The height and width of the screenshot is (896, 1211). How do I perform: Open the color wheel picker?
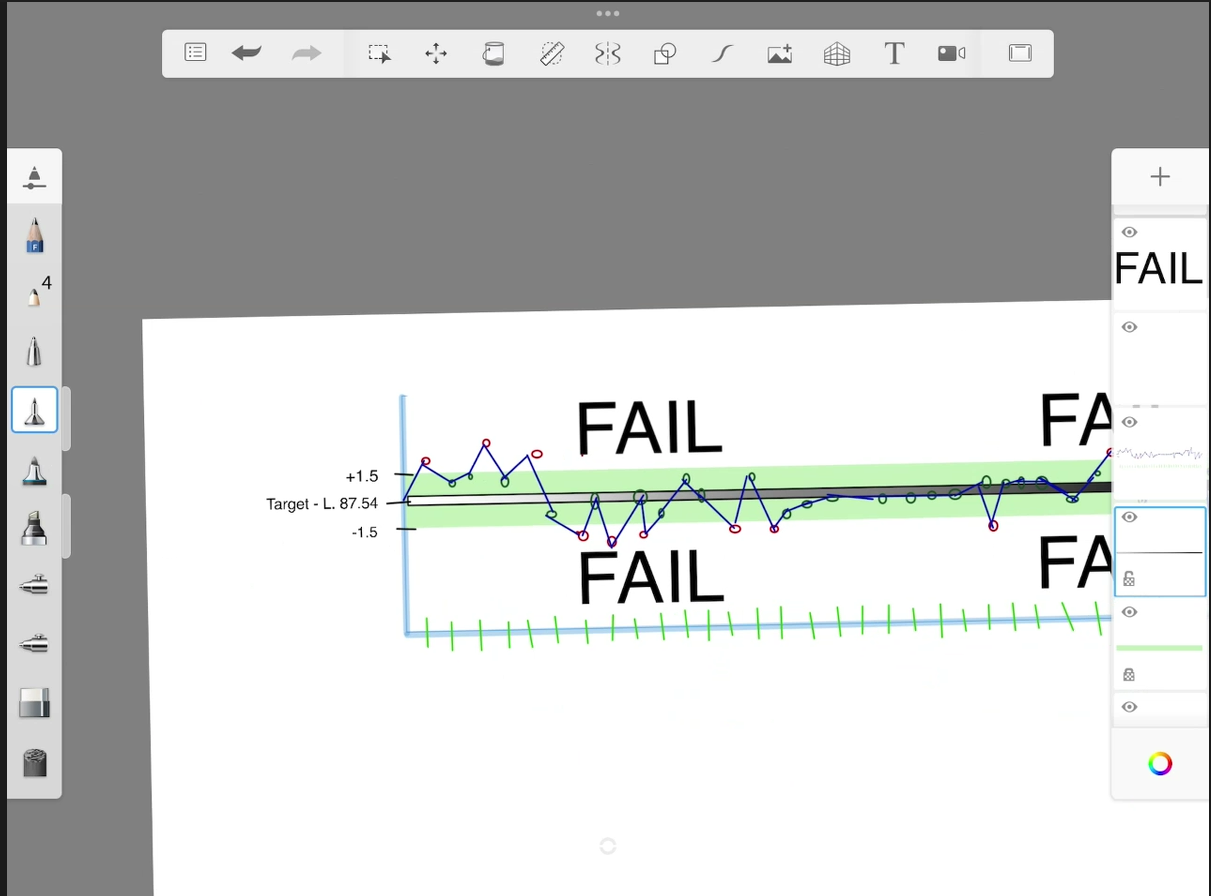click(1160, 764)
